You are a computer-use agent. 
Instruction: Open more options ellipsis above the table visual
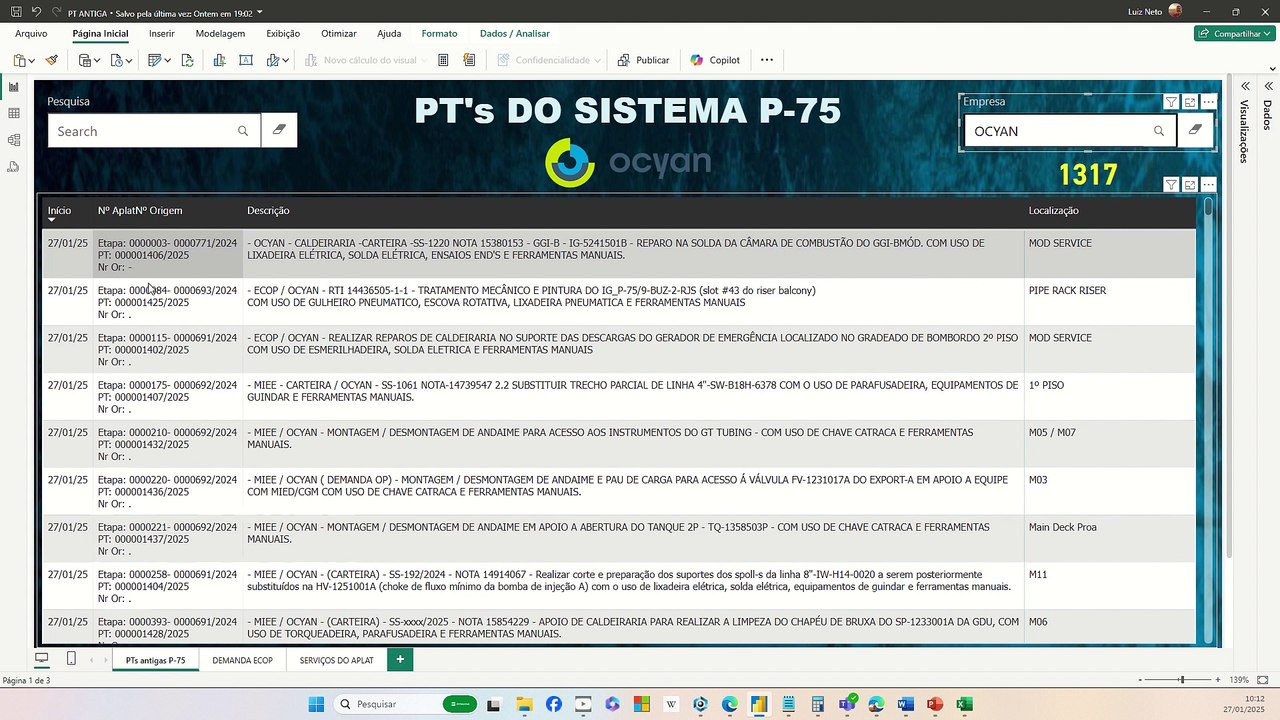point(1209,185)
